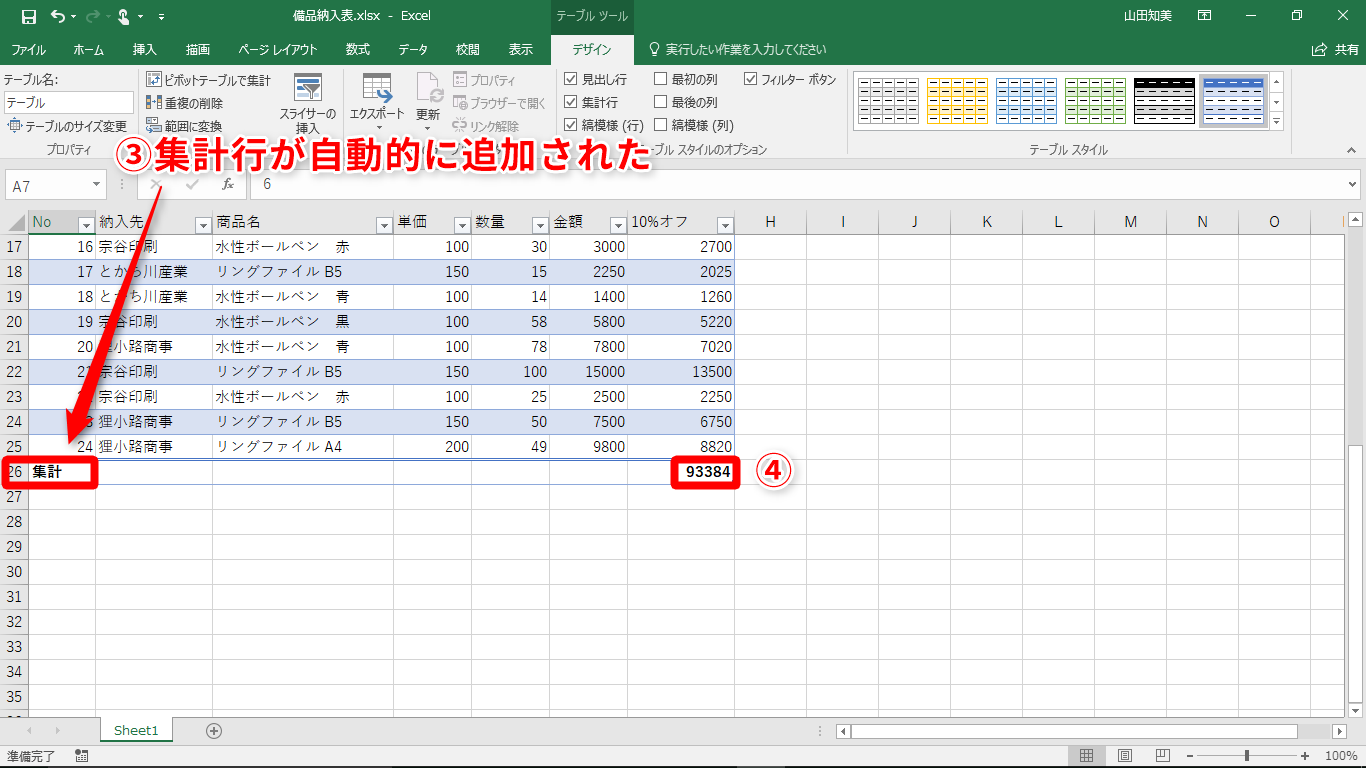Screen dimensions: 1366x768
Task: Insert a slicer
Action: pyautogui.click(x=308, y=104)
